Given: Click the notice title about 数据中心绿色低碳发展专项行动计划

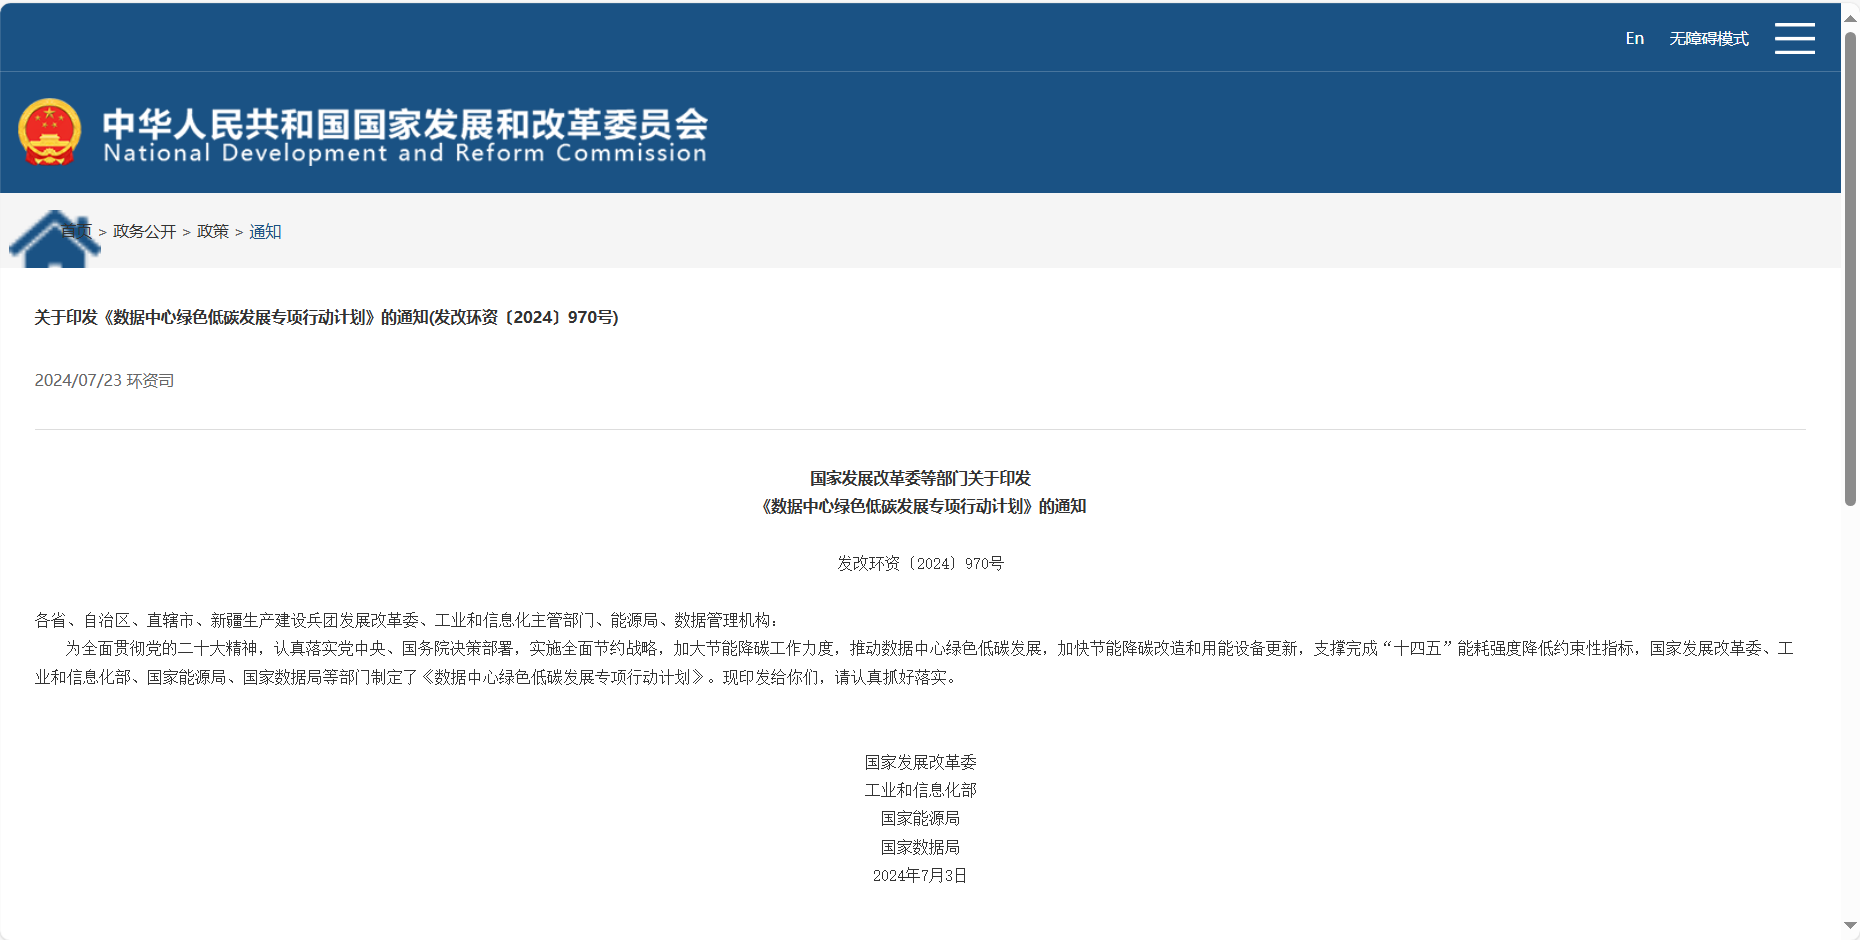Looking at the screenshot, I should coord(326,318).
